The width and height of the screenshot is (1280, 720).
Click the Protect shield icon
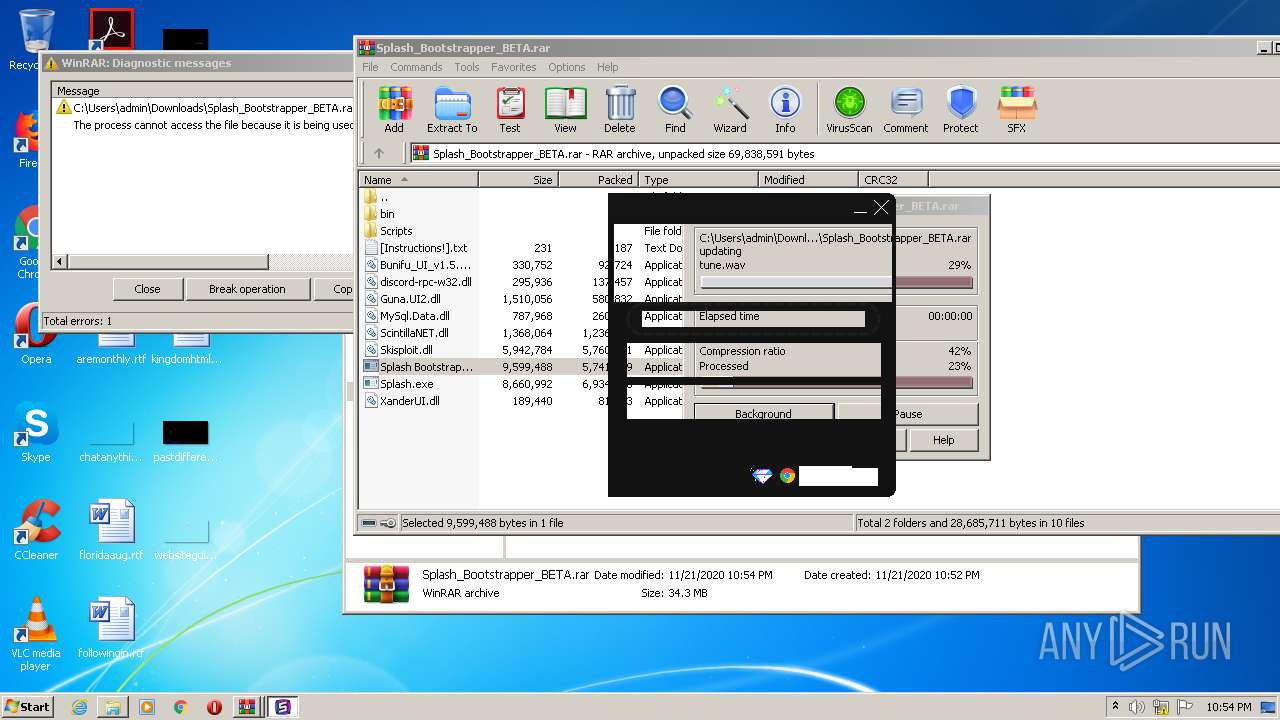point(961,110)
